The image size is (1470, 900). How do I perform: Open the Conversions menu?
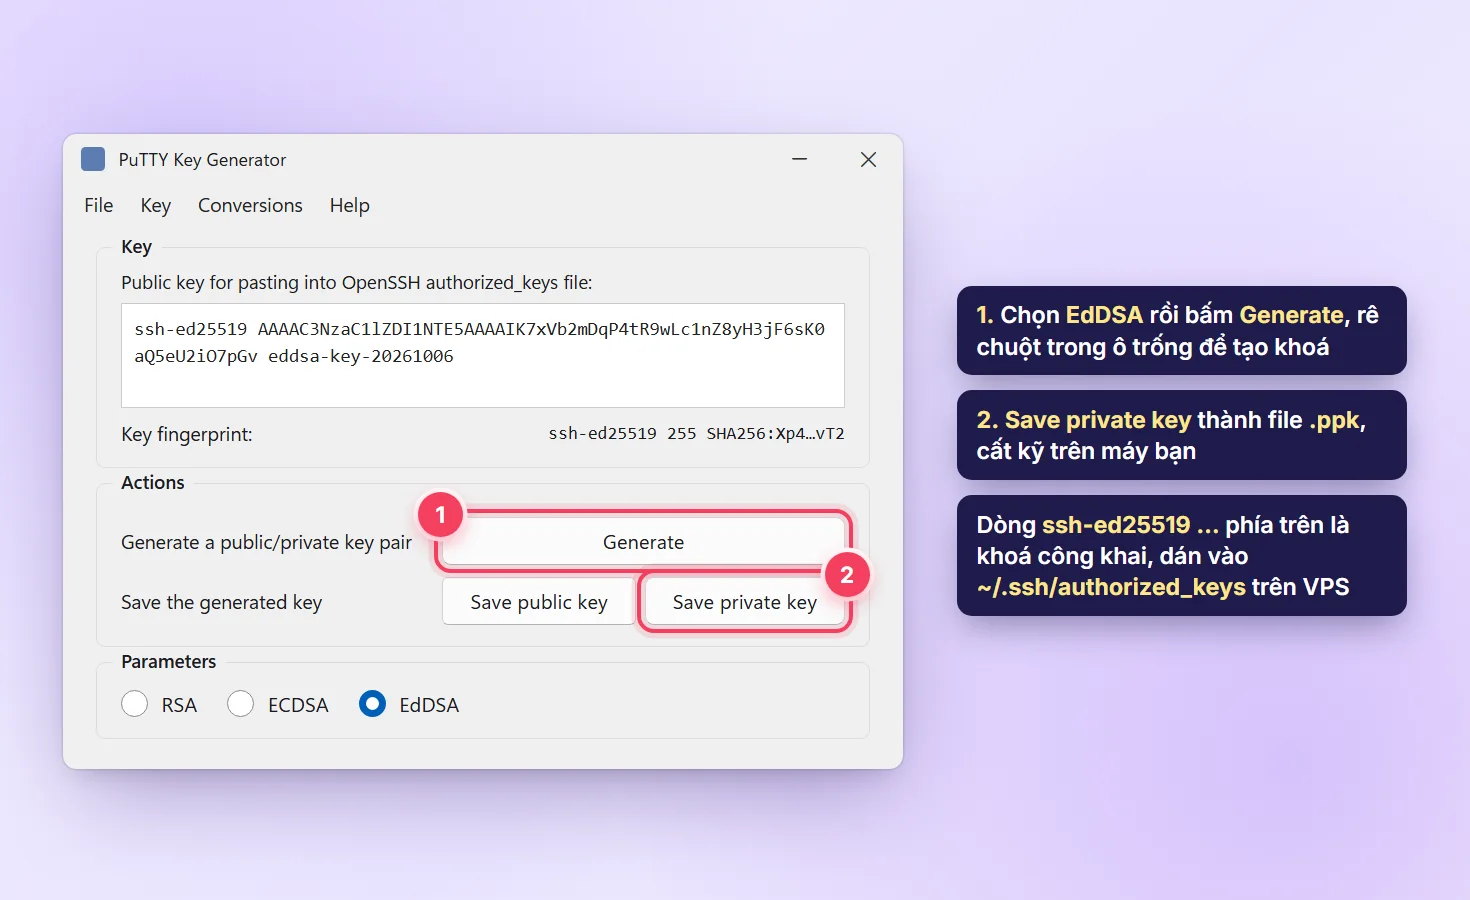250,205
